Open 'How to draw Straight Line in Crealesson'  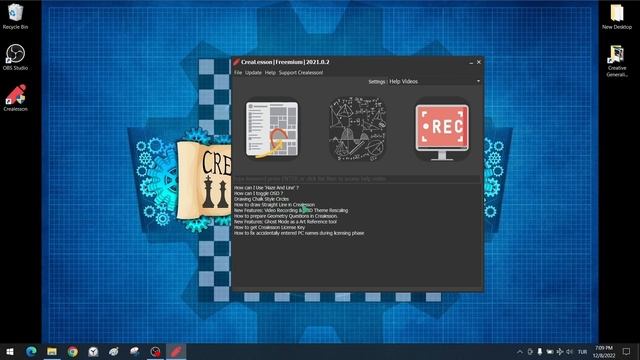click(x=274, y=205)
